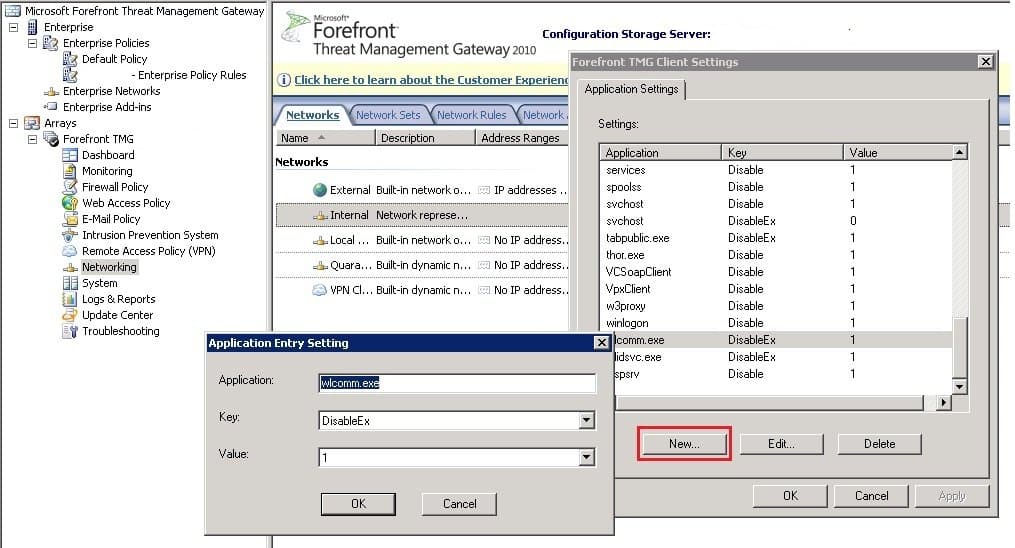Close the Application Entry Setting dialog

pyautogui.click(x=601, y=343)
